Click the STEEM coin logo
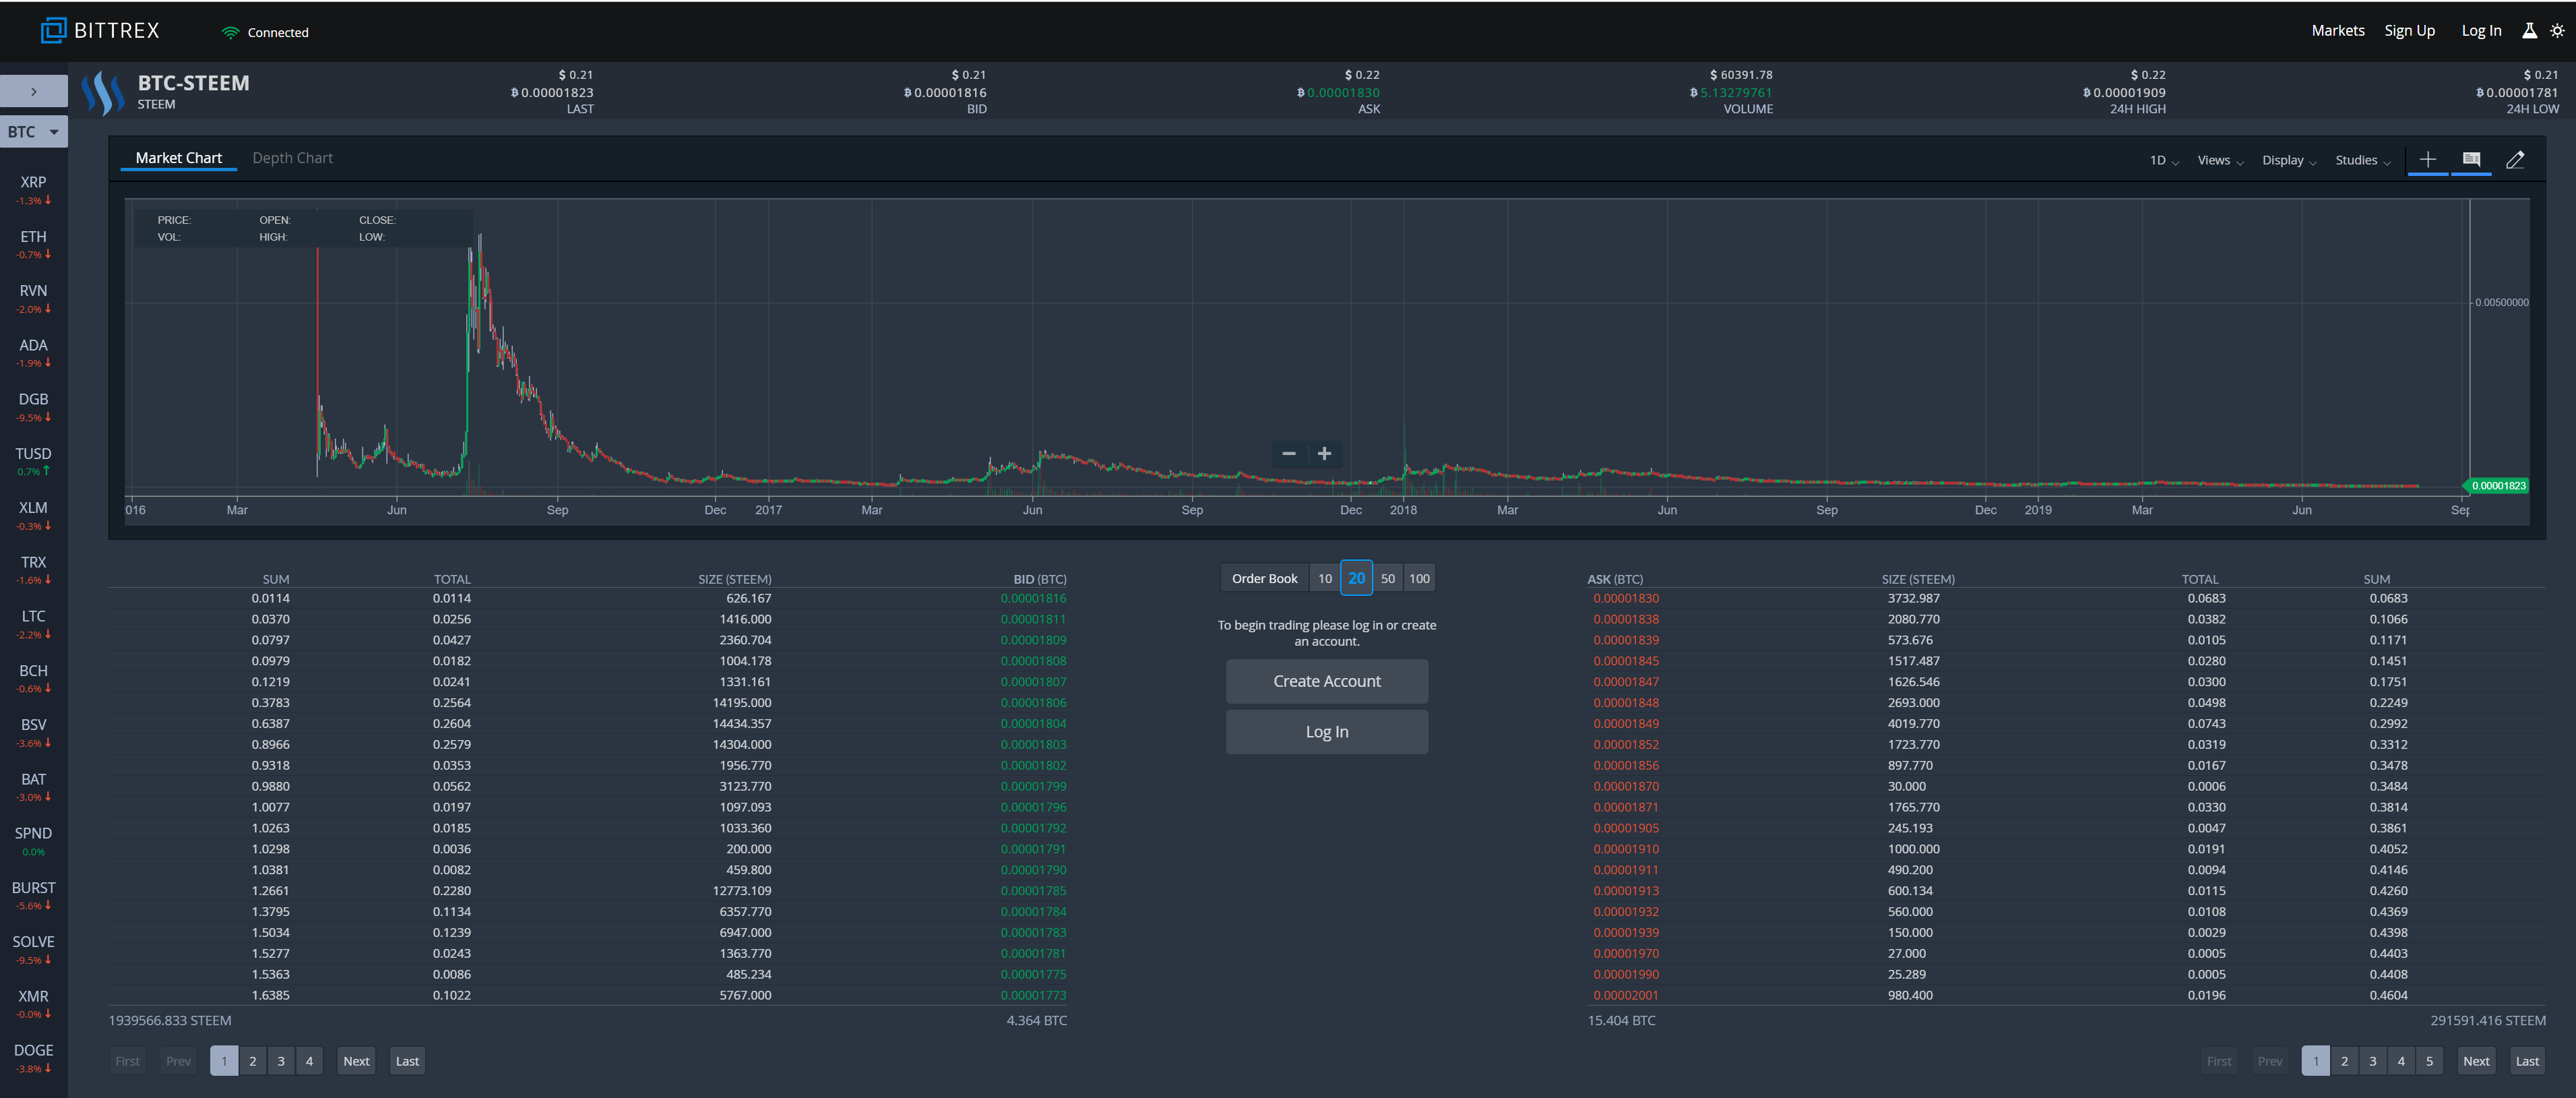 pos(102,93)
